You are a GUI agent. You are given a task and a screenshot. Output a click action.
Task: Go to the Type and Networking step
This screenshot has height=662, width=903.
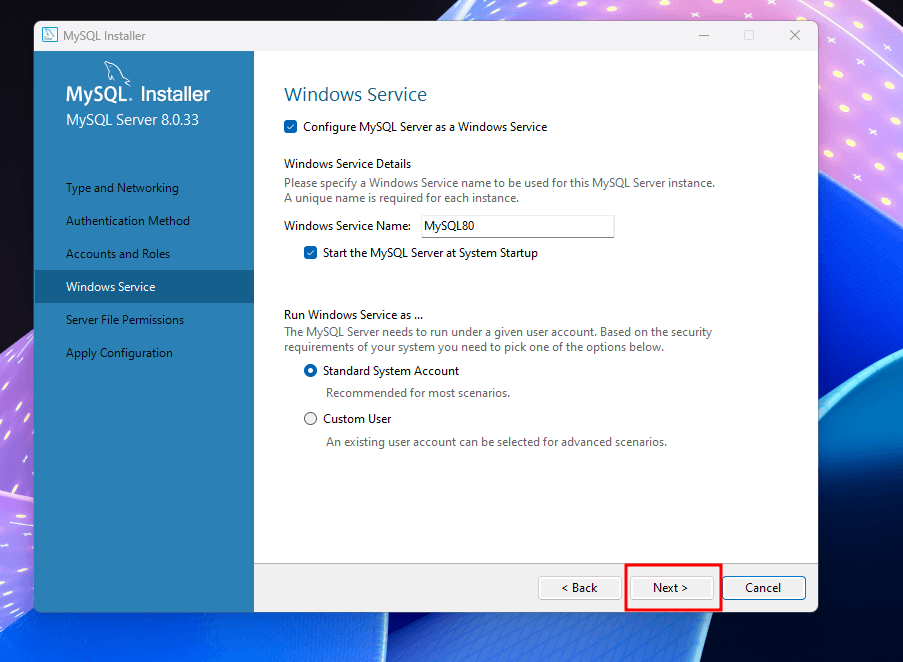tap(122, 188)
